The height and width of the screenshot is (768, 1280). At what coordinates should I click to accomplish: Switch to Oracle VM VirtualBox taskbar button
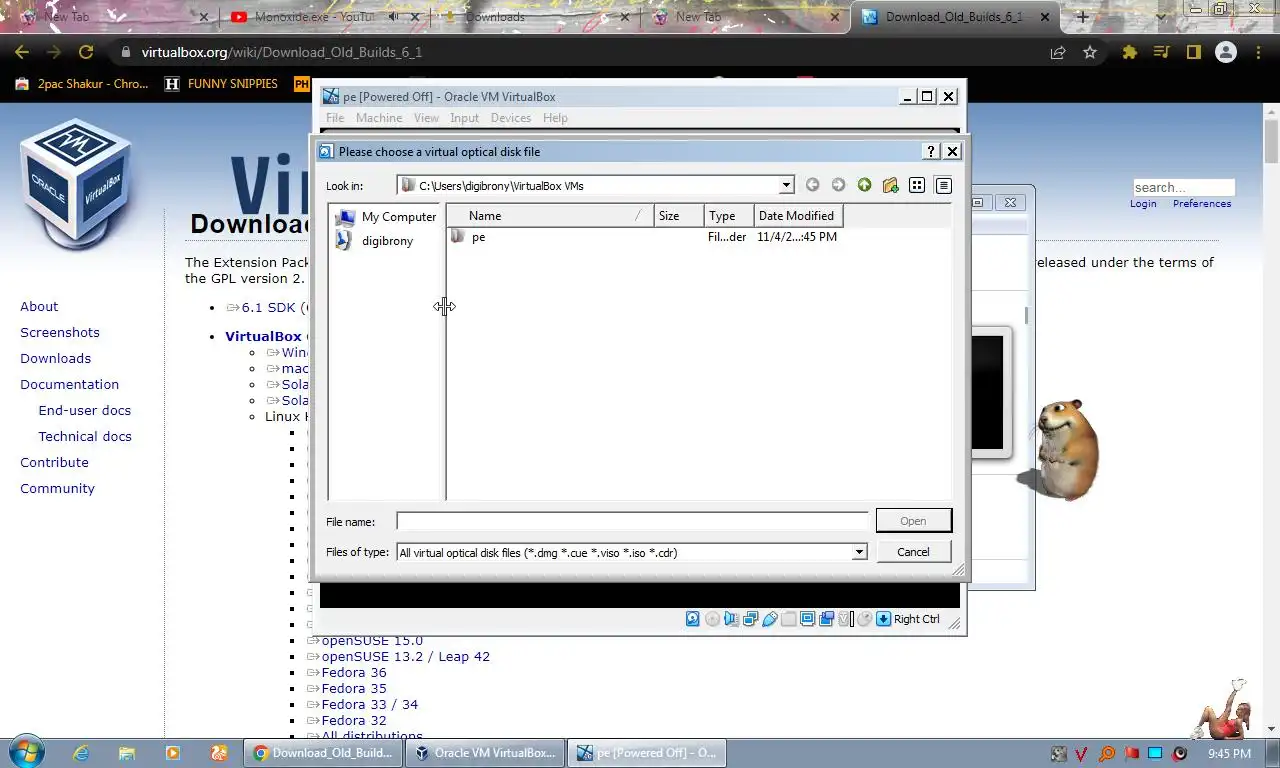point(485,753)
